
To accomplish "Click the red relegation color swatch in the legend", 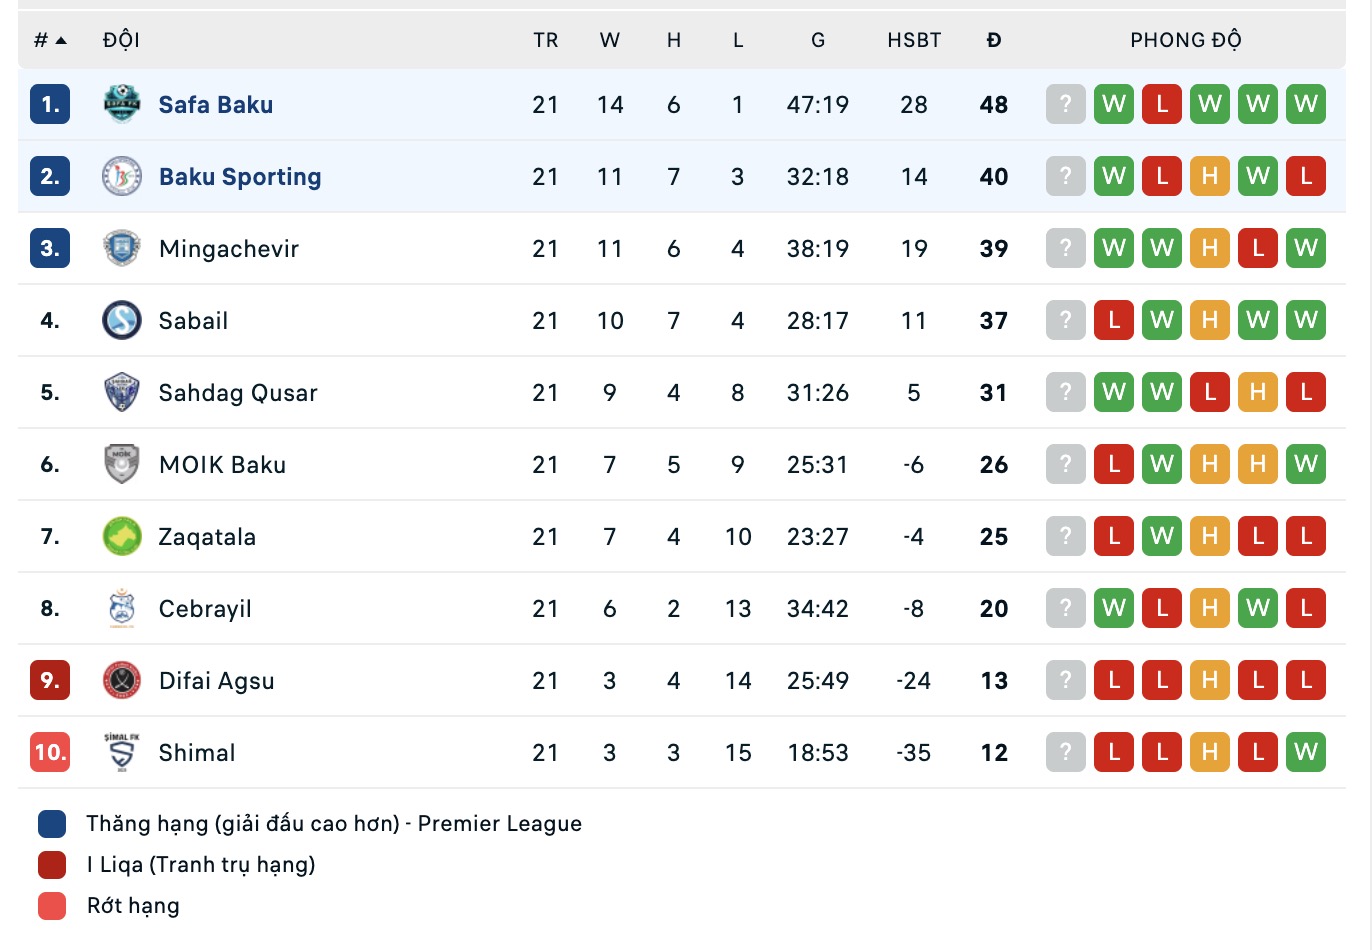I will 50,905.
